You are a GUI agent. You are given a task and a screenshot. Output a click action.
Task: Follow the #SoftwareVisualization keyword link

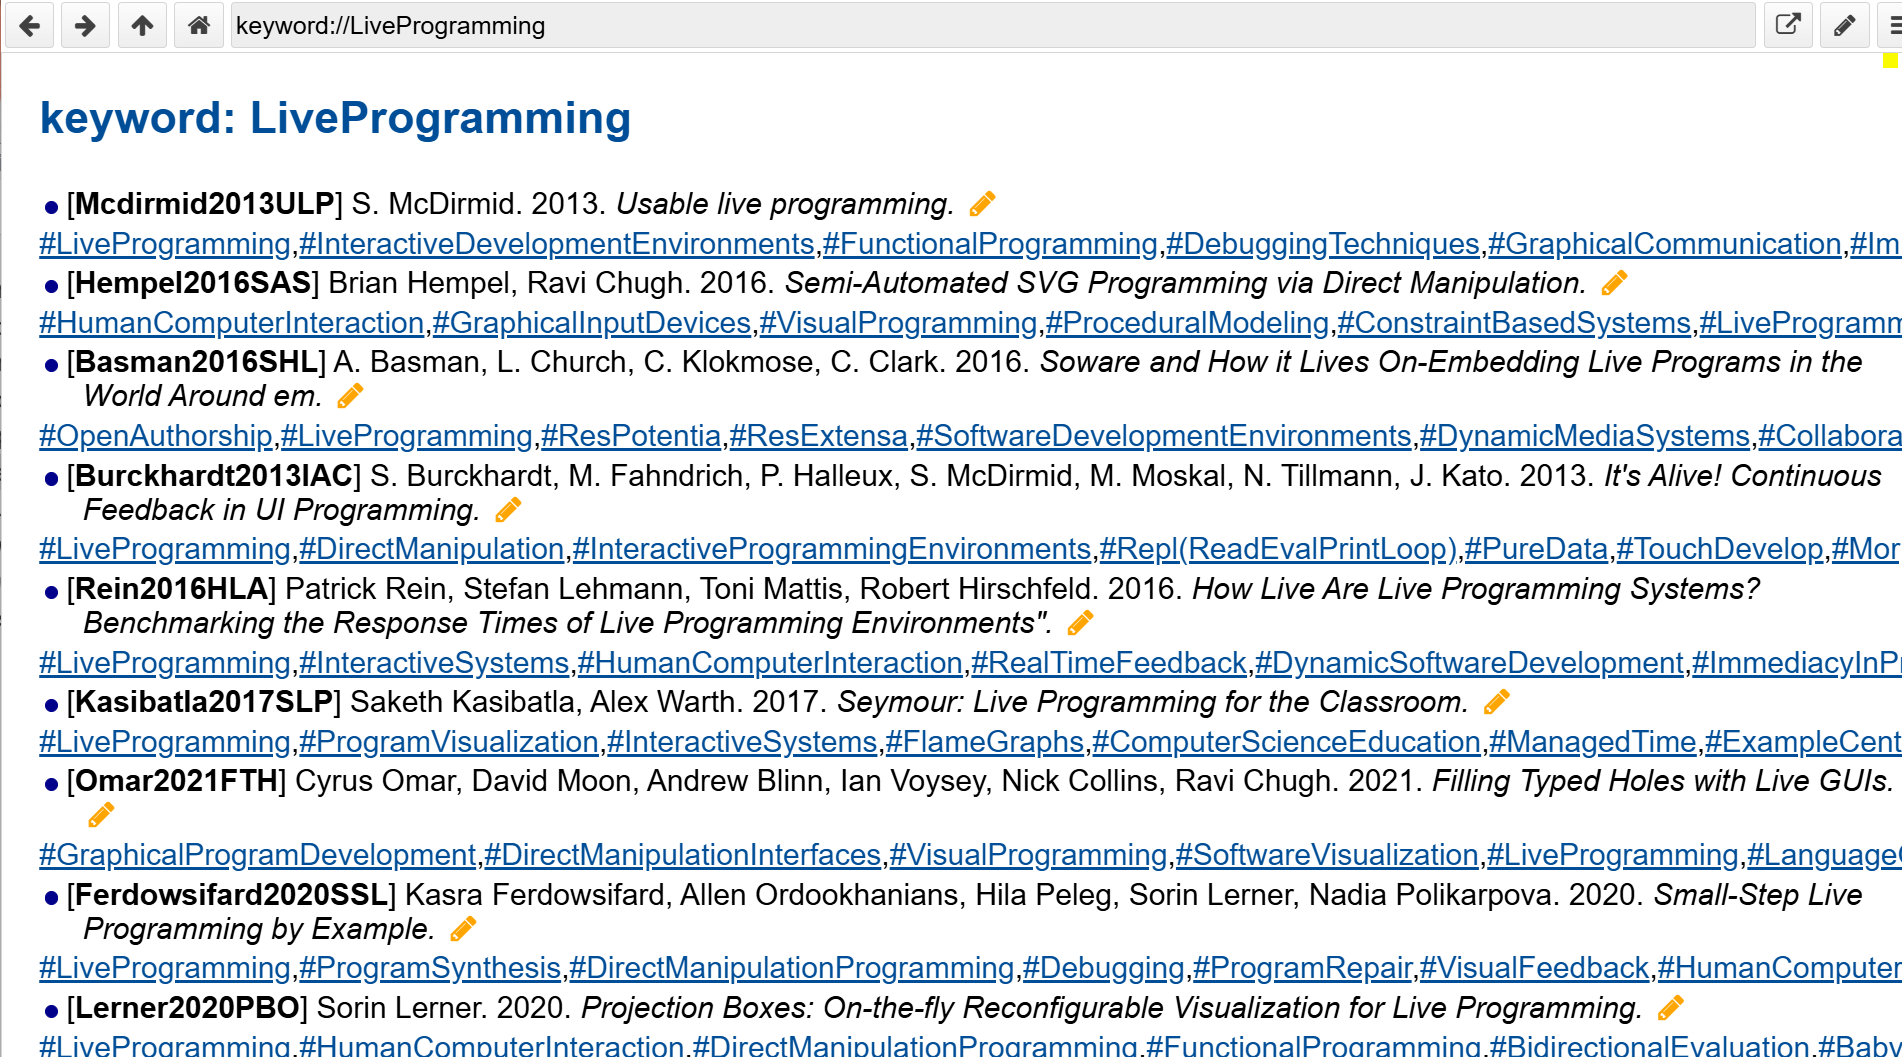click(x=1326, y=855)
